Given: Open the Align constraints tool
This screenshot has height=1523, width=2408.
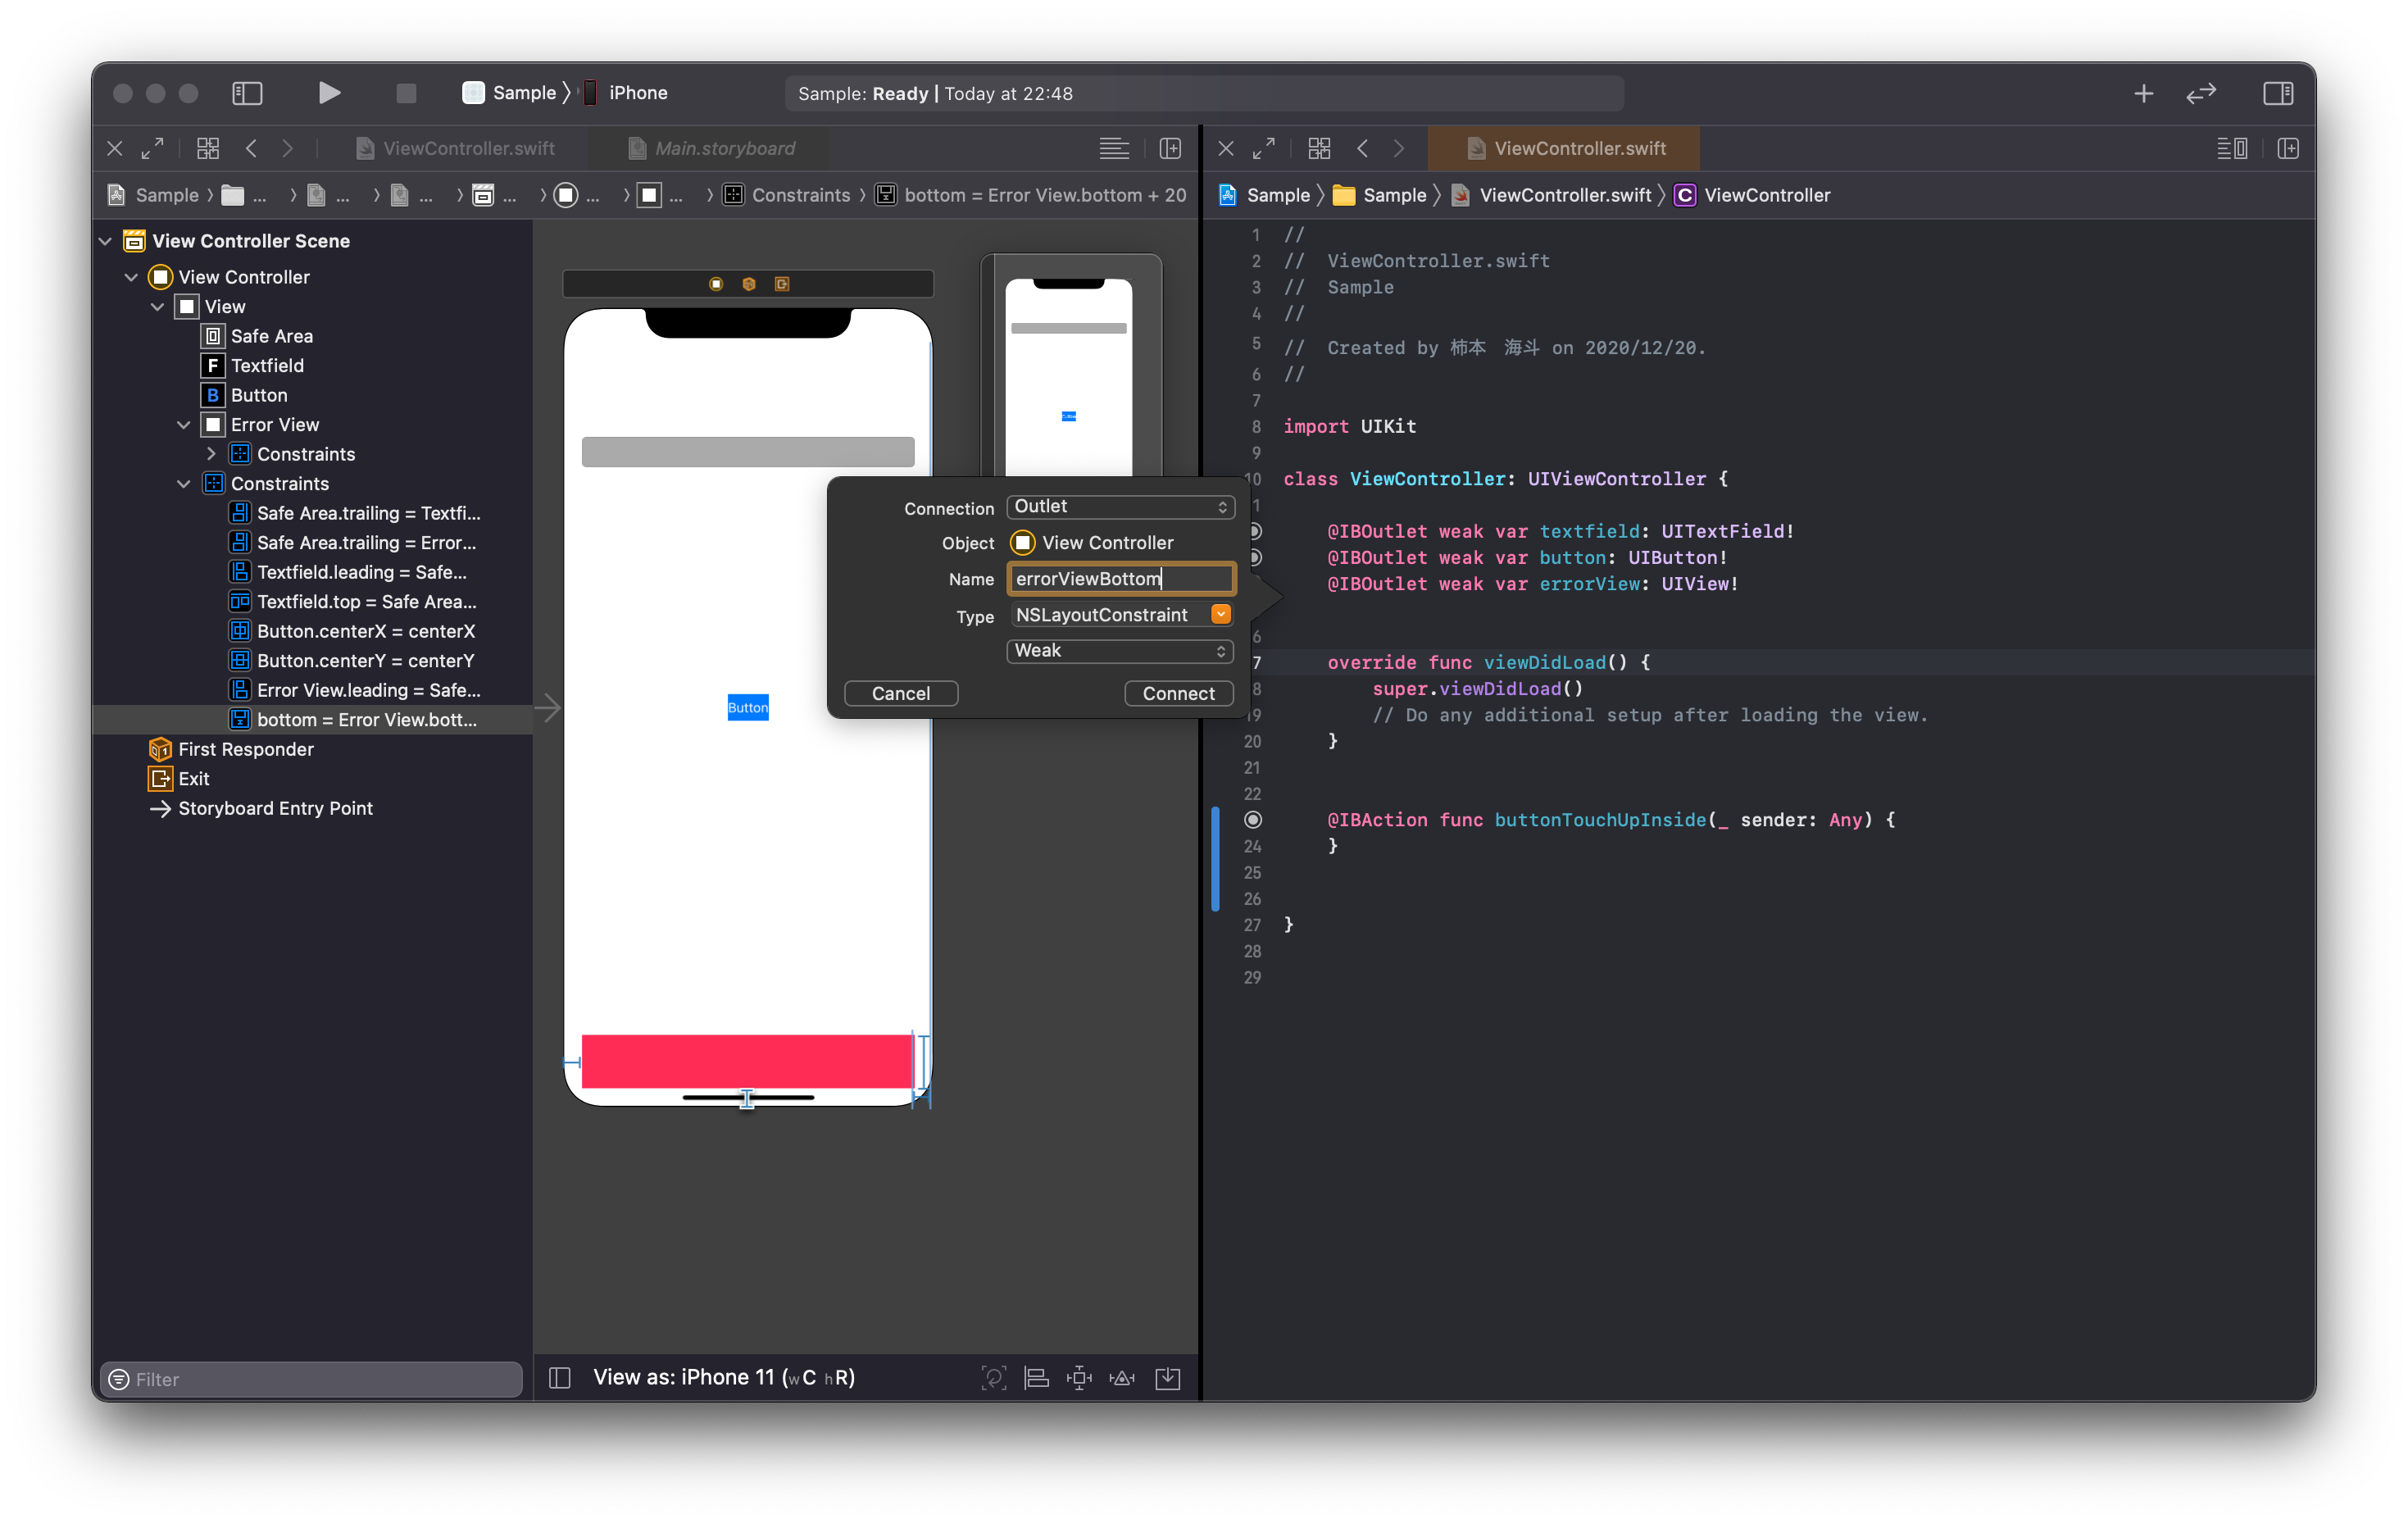Looking at the screenshot, I should pos(1037,1378).
